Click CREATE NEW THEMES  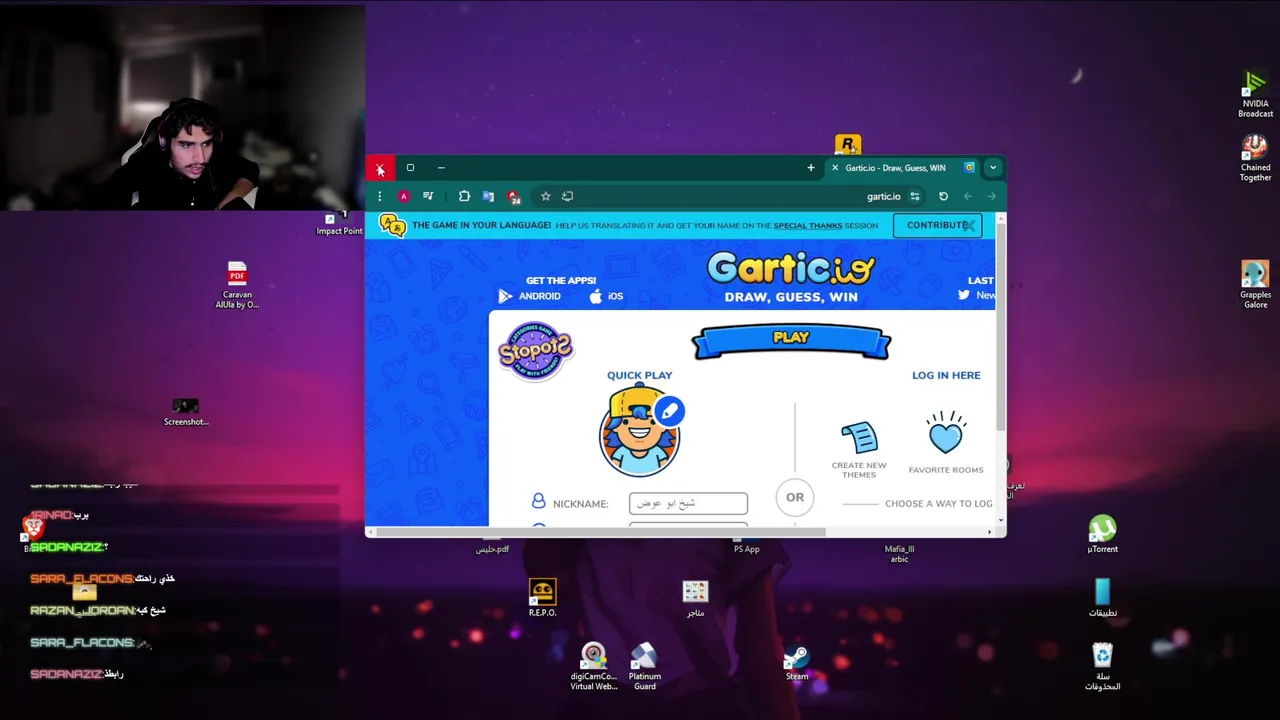[x=859, y=449]
